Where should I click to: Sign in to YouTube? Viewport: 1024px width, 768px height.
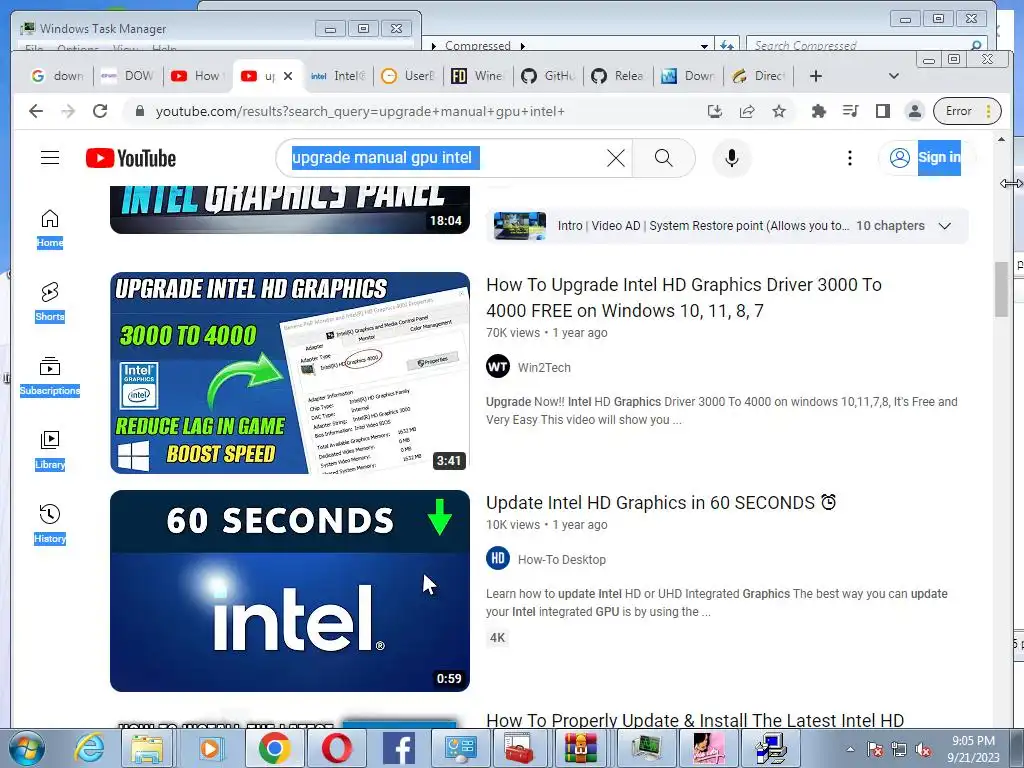(927, 158)
